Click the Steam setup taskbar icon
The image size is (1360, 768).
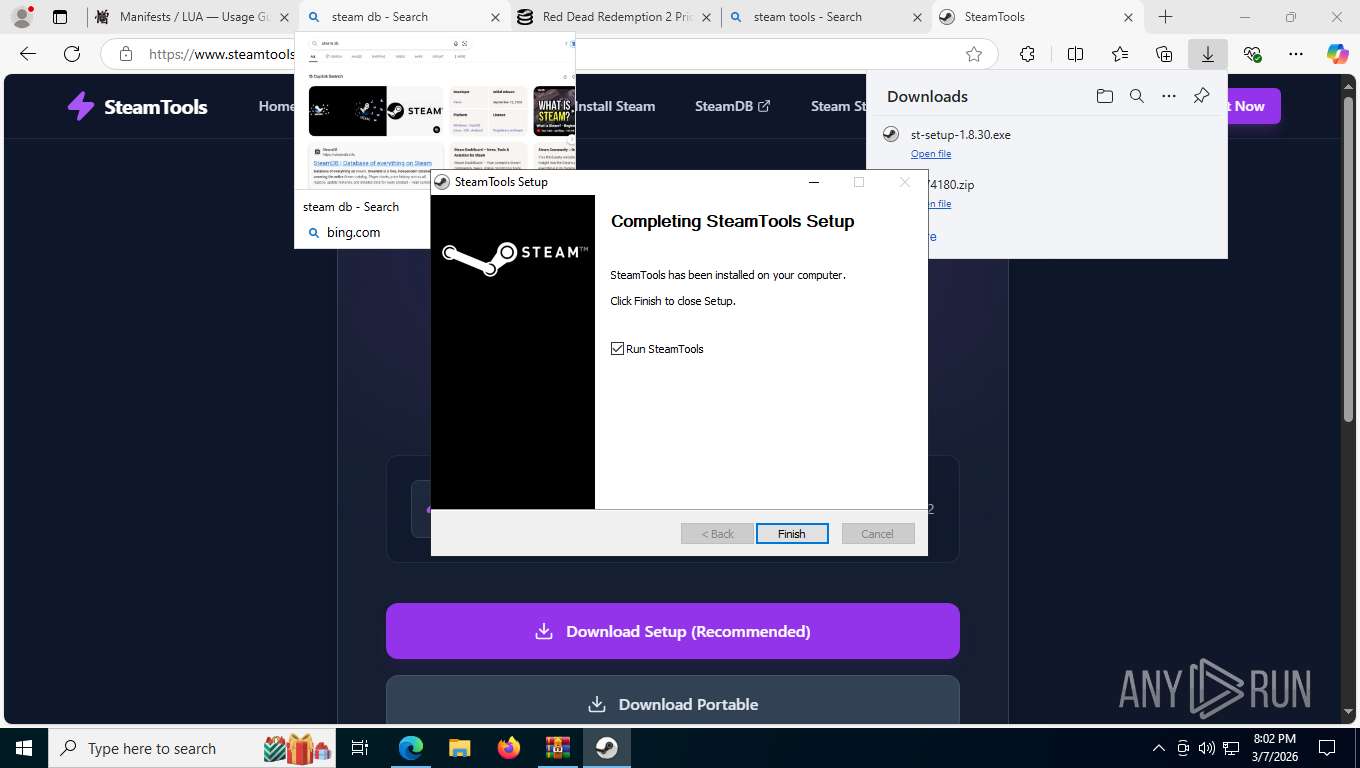click(606, 748)
